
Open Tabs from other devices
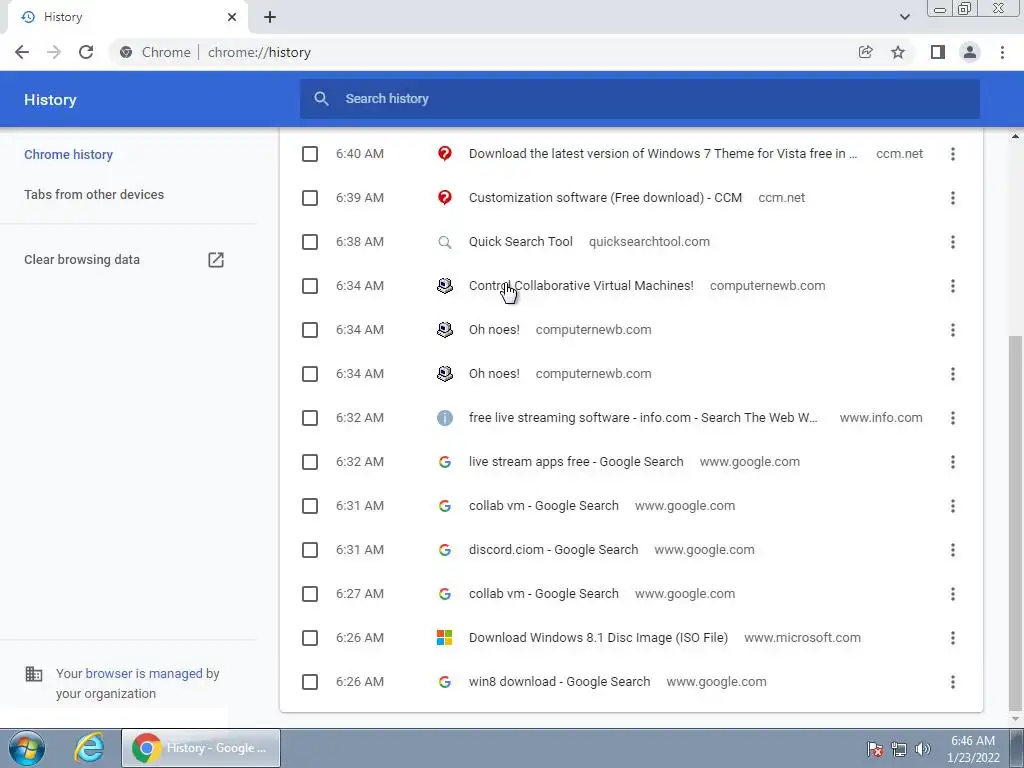click(94, 195)
